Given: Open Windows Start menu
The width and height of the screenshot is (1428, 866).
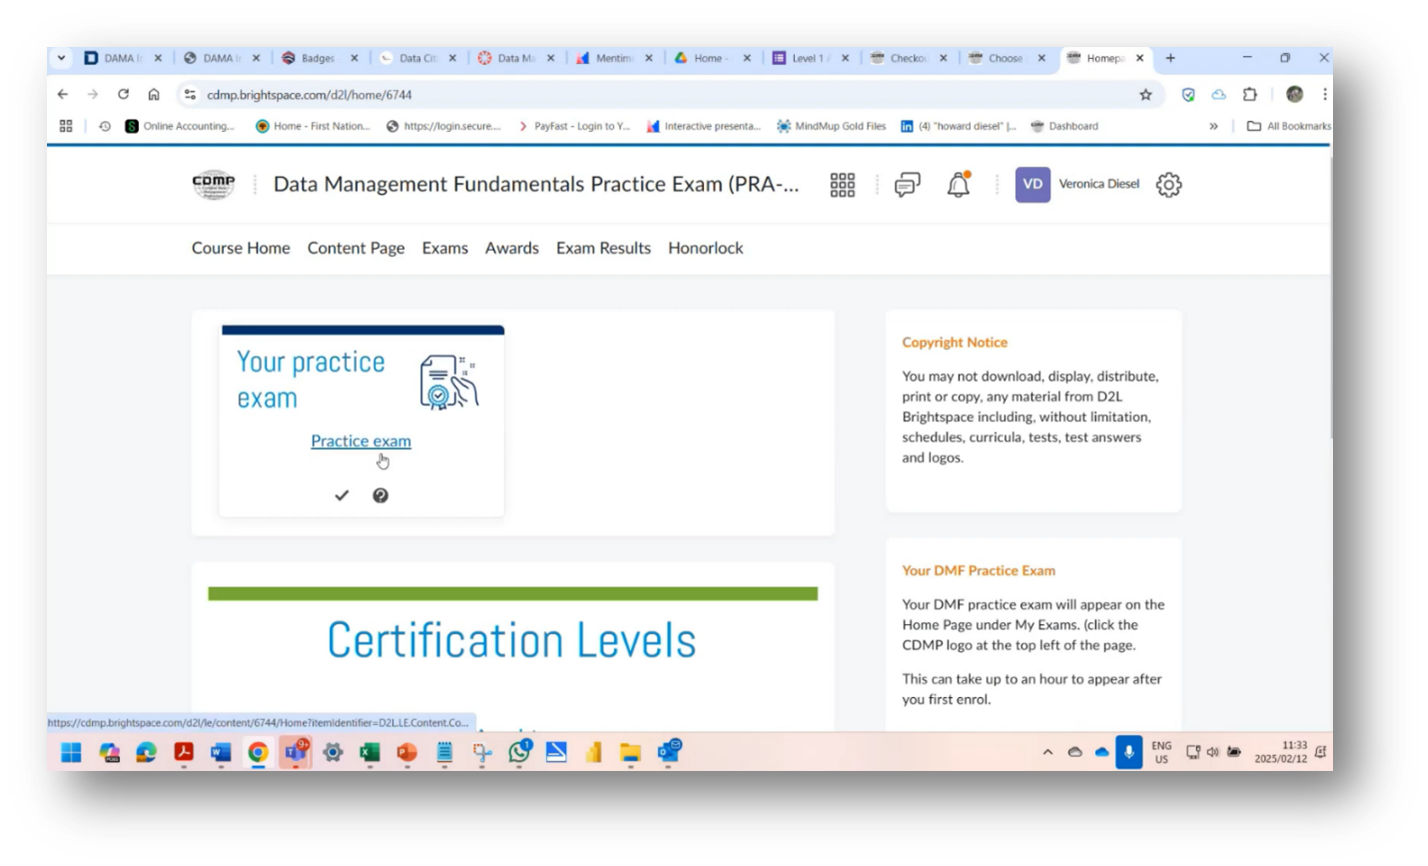Looking at the screenshot, I should pyautogui.click(x=71, y=752).
